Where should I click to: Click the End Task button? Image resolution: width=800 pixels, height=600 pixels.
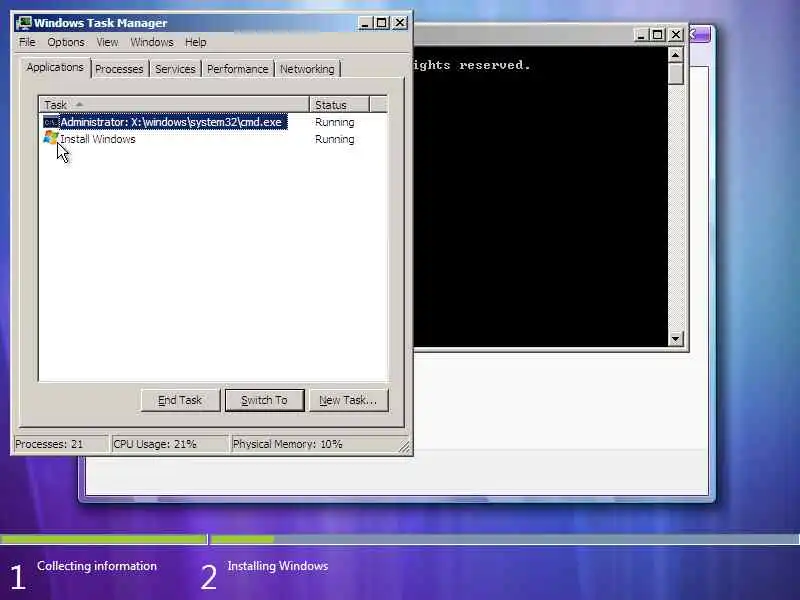click(x=180, y=401)
